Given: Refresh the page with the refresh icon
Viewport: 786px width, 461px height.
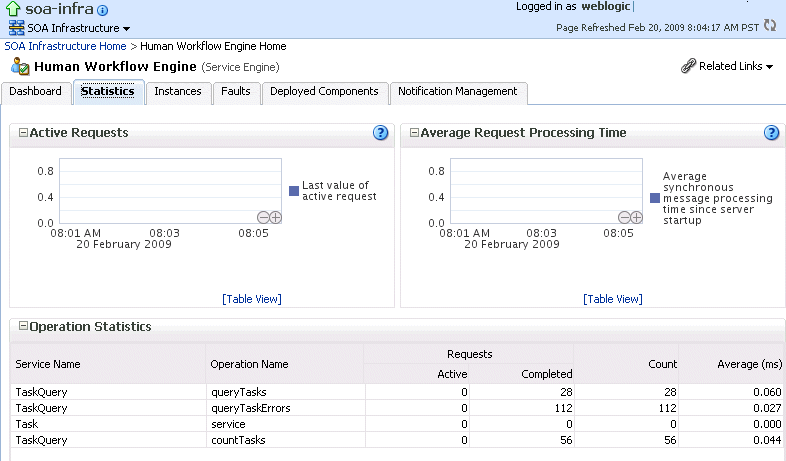Looking at the screenshot, I should click(x=770, y=25).
